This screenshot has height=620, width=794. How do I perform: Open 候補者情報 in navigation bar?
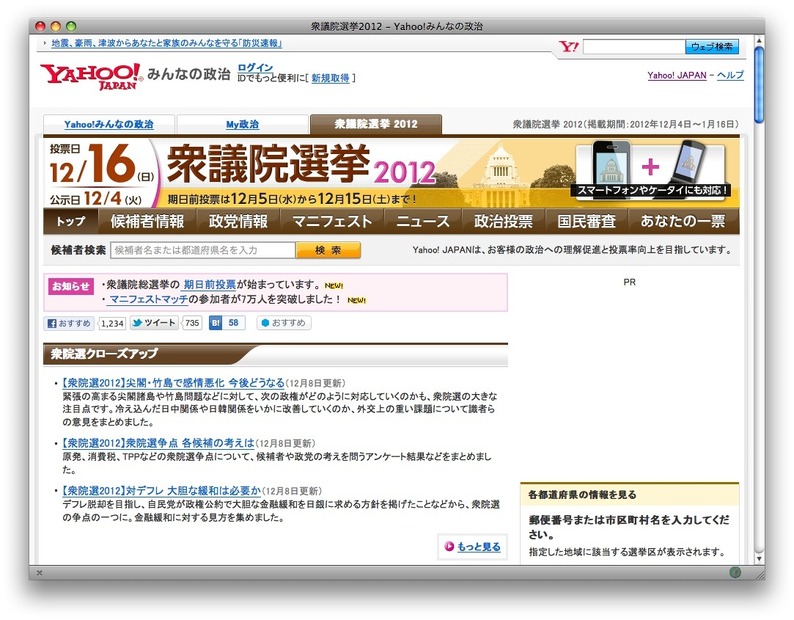147,221
